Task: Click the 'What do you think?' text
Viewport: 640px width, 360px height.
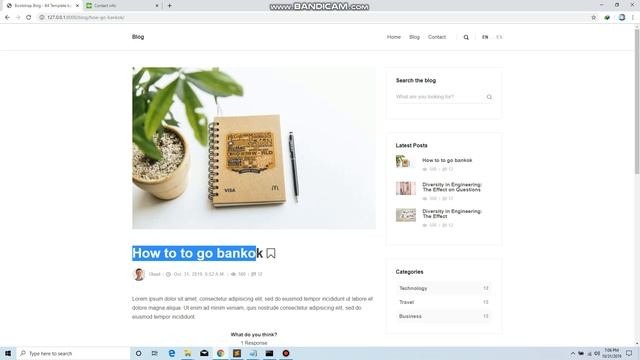Action: click(254, 335)
